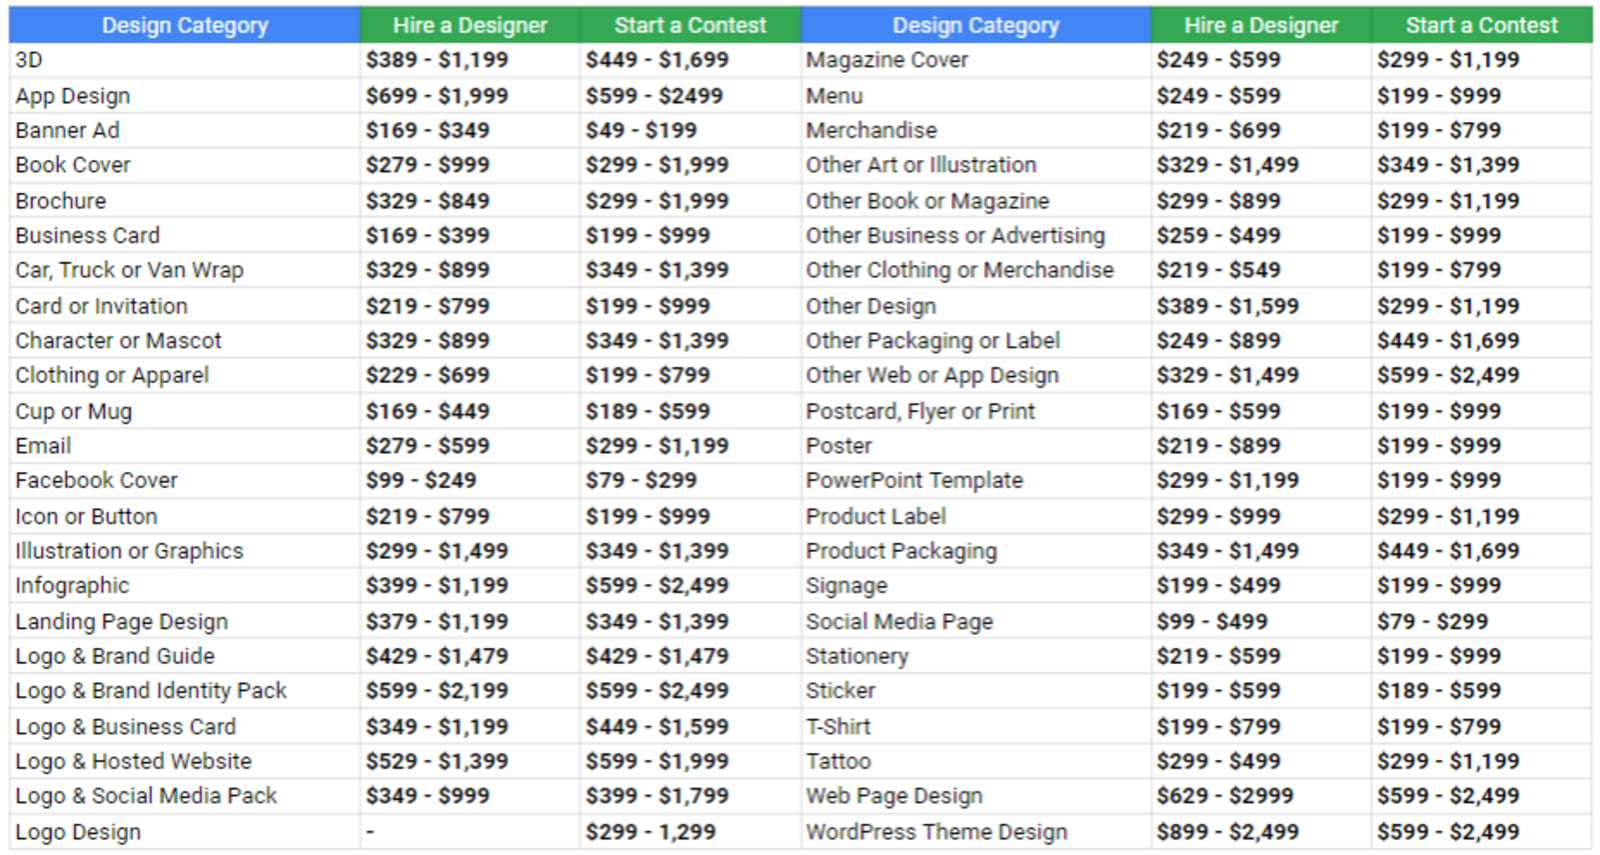Select the '$529 - $1,399' hire price

470,761
